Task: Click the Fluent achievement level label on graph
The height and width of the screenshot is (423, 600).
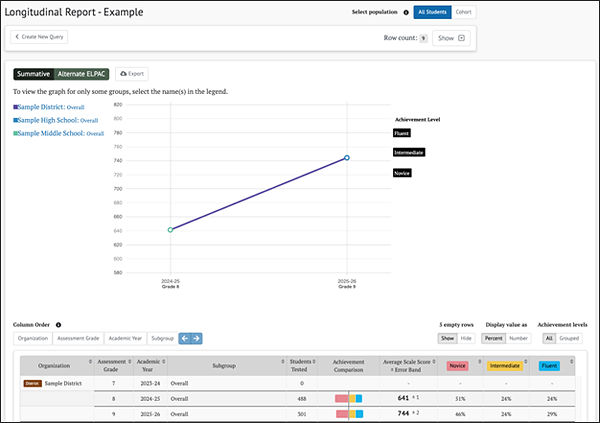Action: (x=402, y=133)
